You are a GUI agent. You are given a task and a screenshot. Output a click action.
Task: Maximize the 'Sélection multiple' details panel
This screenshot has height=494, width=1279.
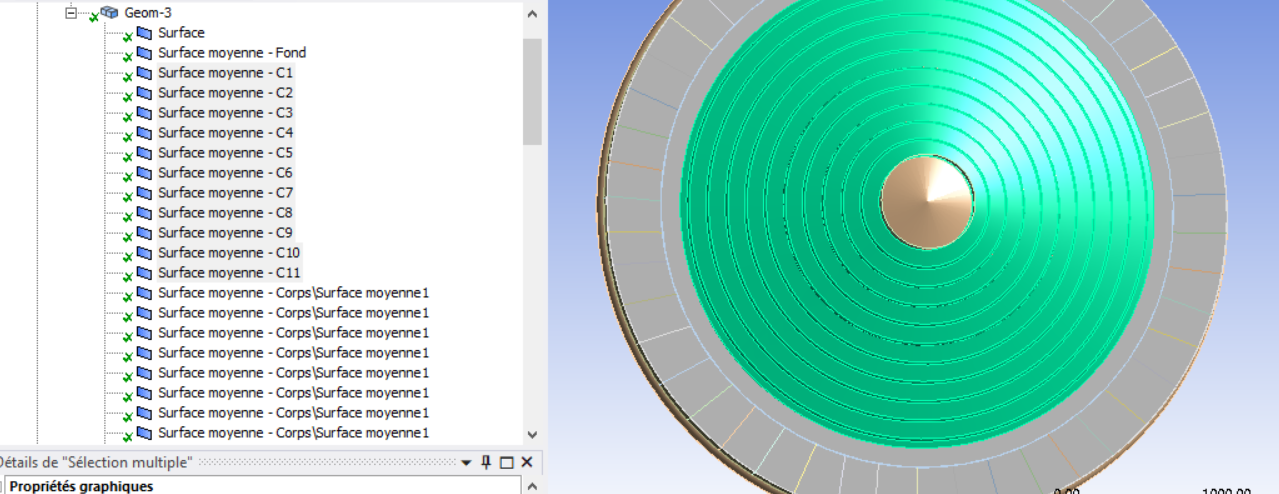click(x=506, y=463)
